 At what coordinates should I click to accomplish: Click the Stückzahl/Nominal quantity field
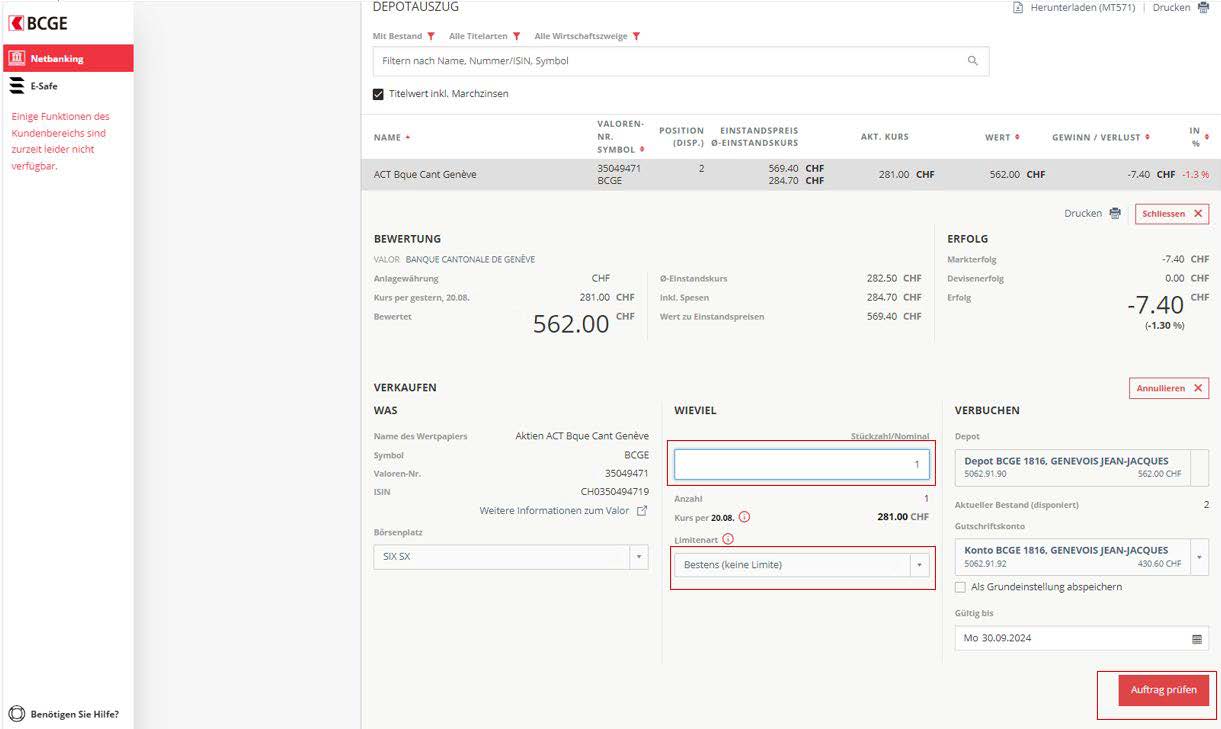coord(802,464)
